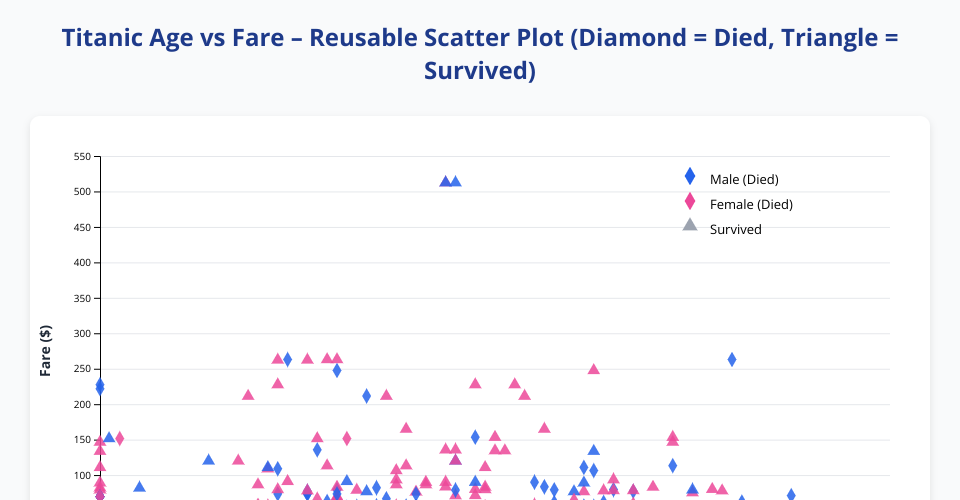Click the 550 y-axis tick label

click(82, 157)
